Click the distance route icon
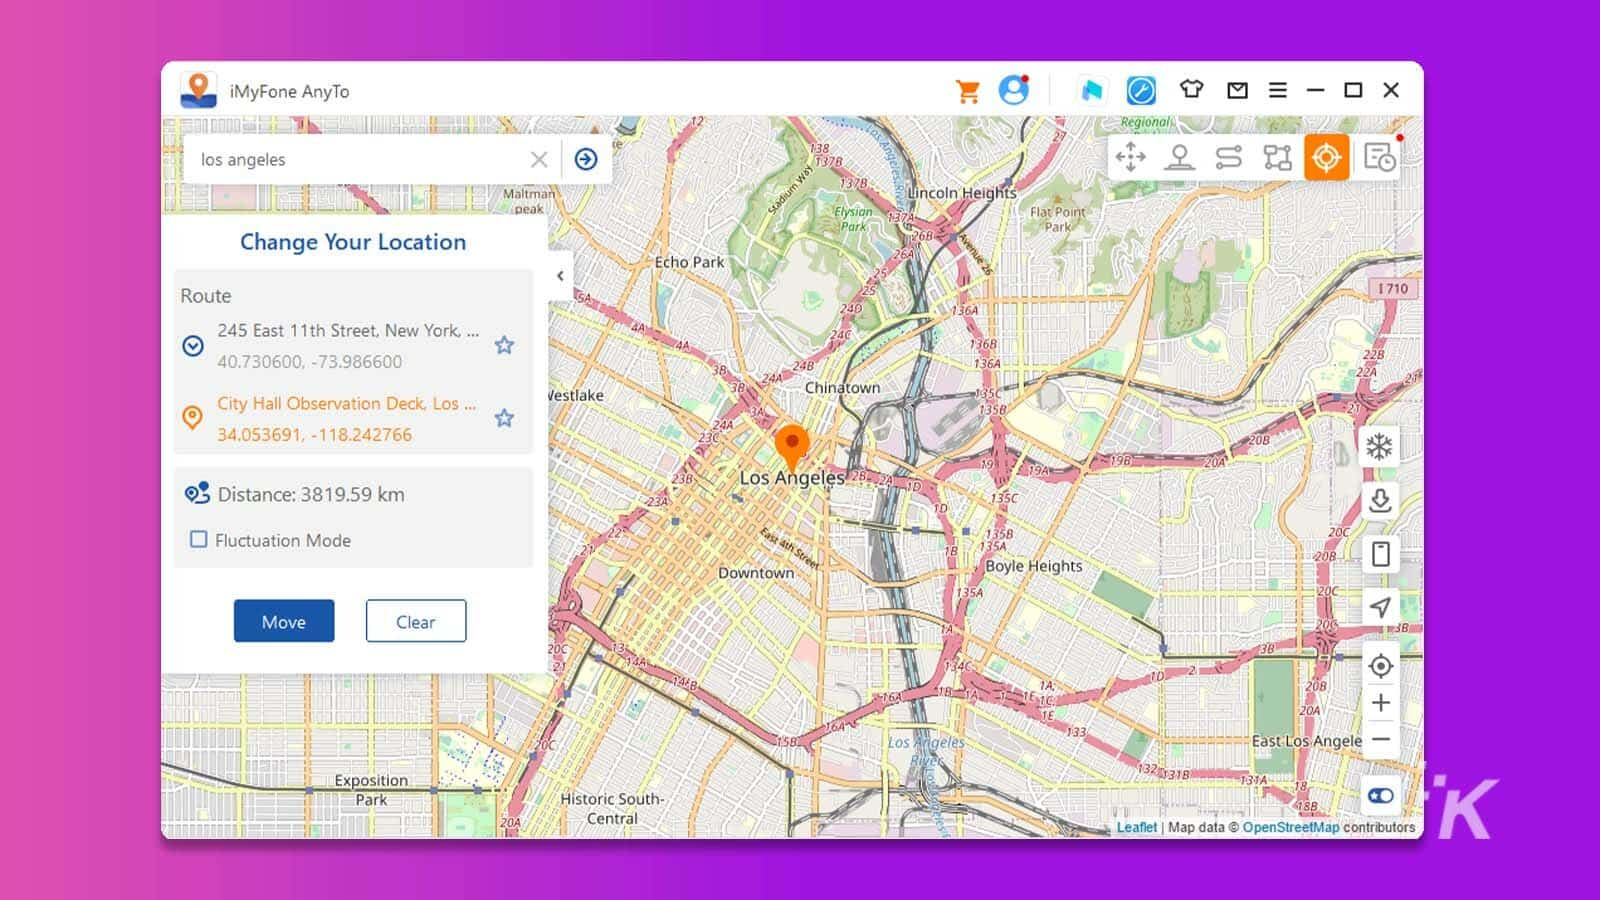This screenshot has height=900, width=1600. 197,493
